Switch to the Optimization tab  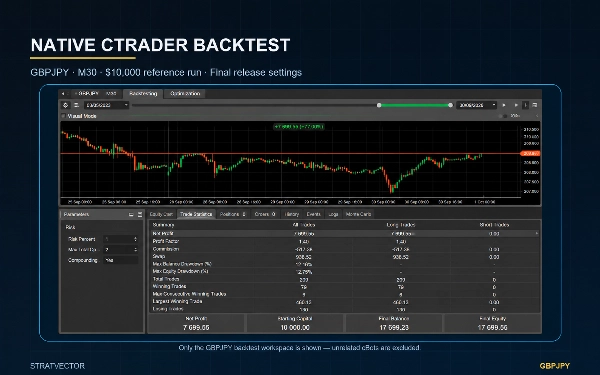coord(185,93)
